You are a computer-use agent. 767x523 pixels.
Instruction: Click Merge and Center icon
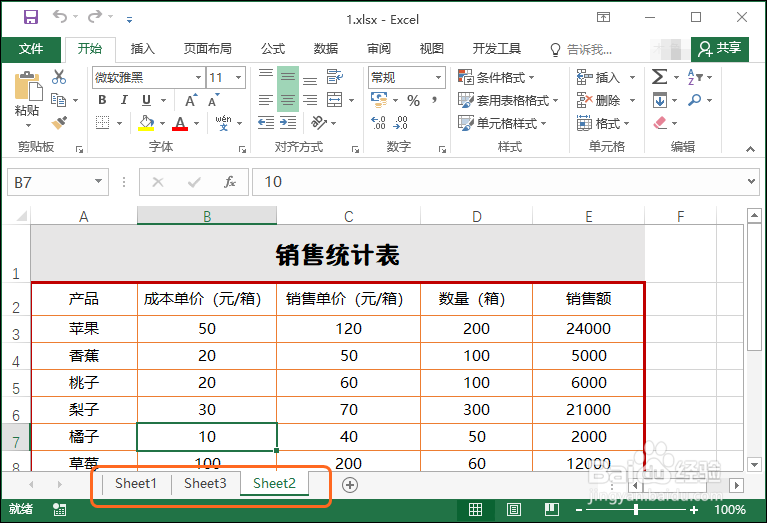[335, 100]
